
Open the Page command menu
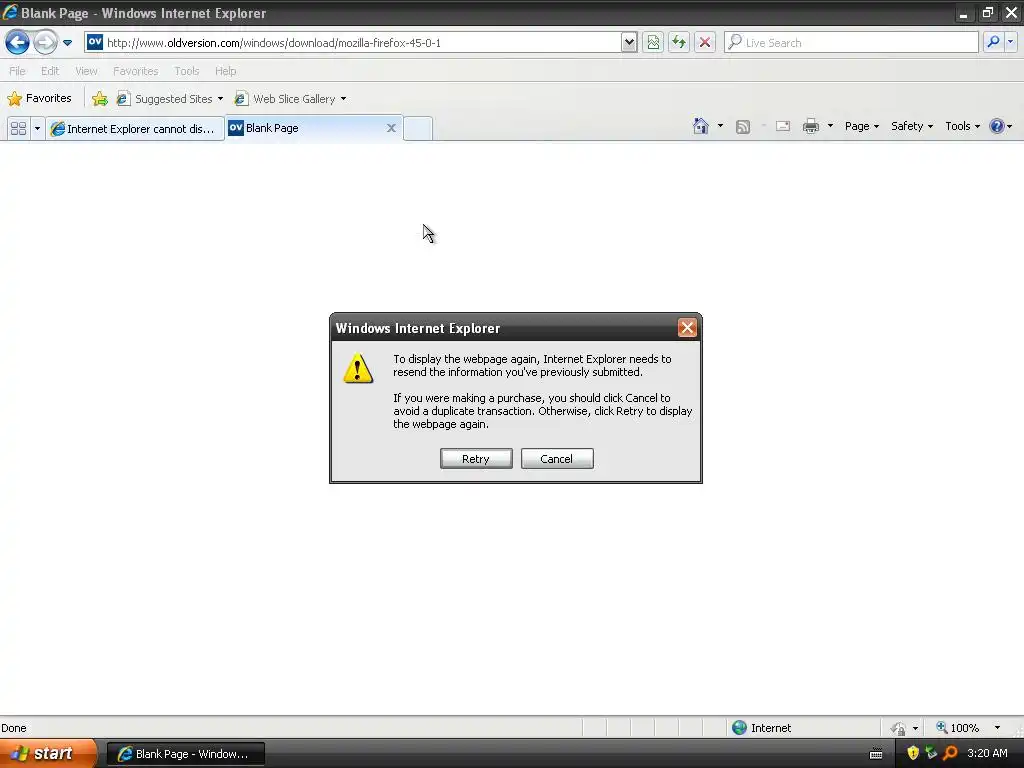pyautogui.click(x=861, y=126)
